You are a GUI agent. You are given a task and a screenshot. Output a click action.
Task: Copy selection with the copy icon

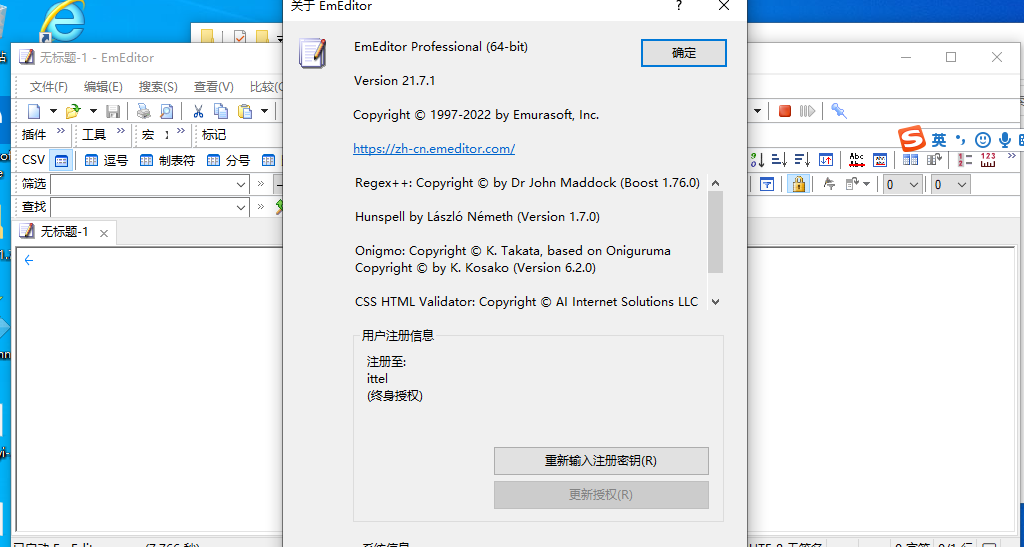pyautogui.click(x=221, y=112)
